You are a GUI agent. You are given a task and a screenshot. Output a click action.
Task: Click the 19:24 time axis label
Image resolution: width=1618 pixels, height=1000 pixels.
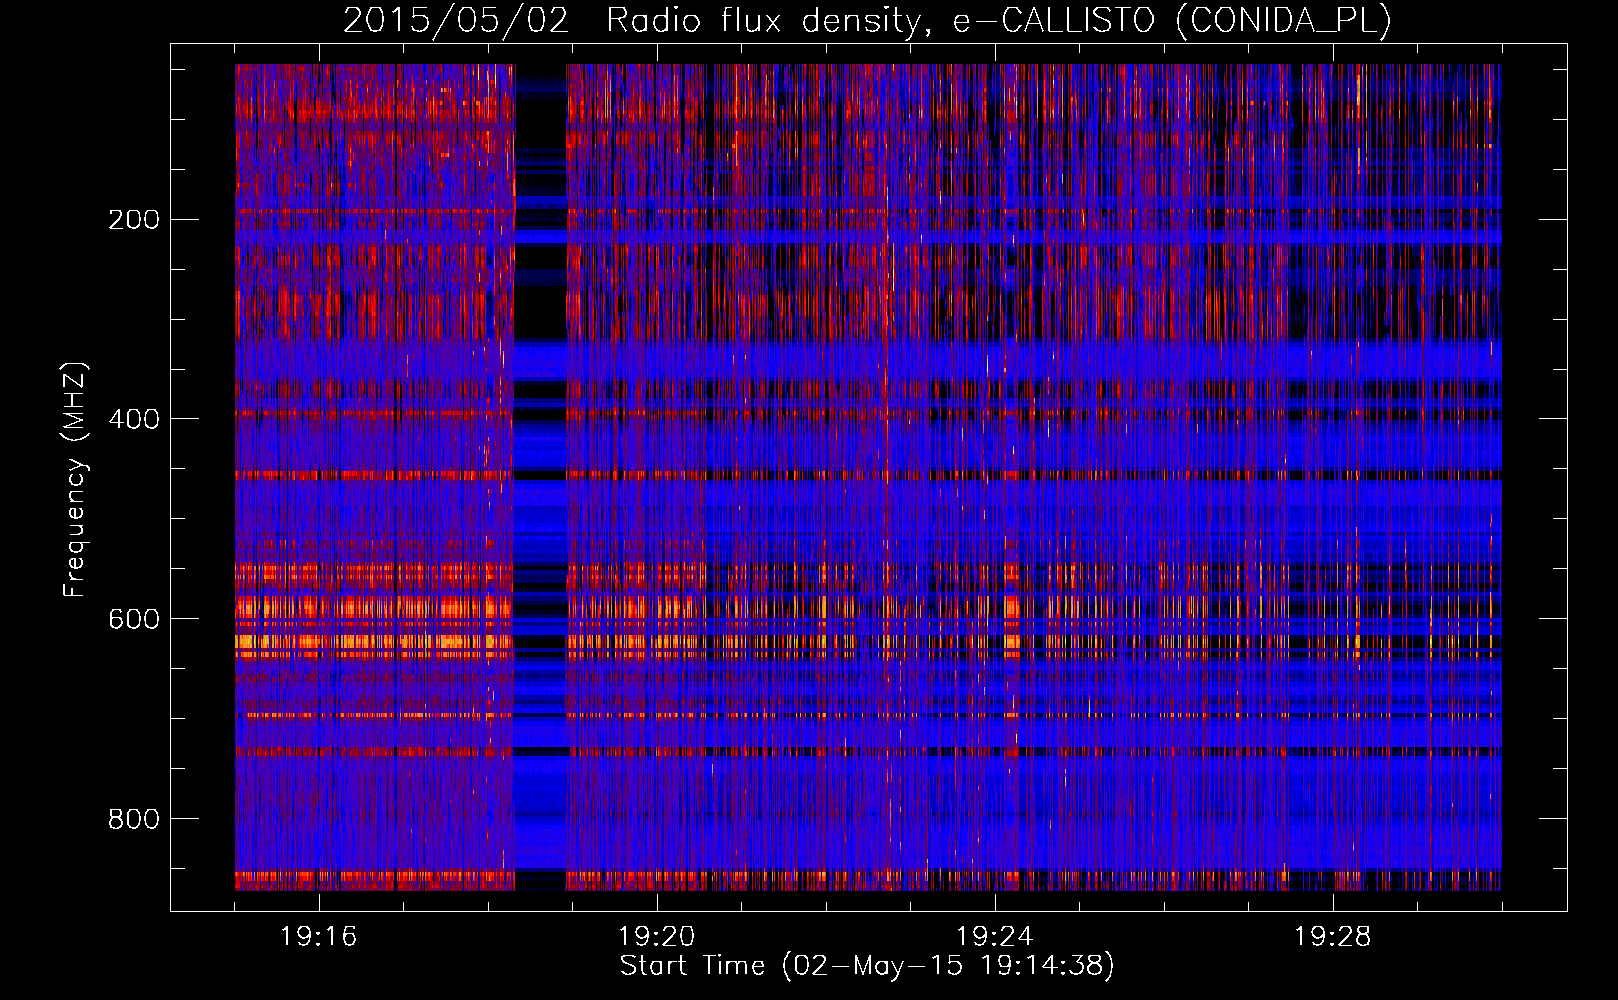coord(994,937)
